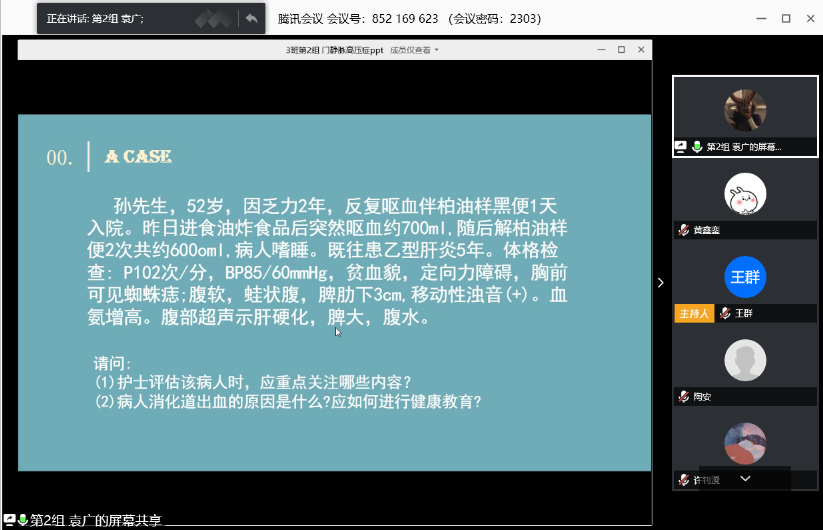This screenshot has width=823, height=530.
Task: Click the orange 主持人 host badge
Action: (x=694, y=313)
